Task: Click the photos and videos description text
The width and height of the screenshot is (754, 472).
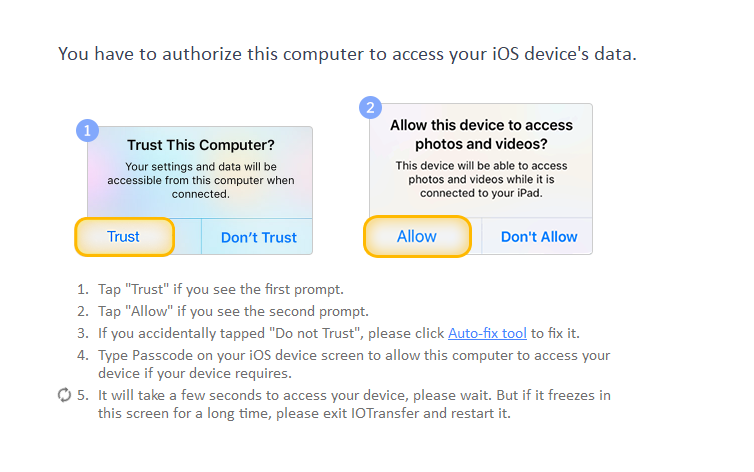Action: coord(481,179)
